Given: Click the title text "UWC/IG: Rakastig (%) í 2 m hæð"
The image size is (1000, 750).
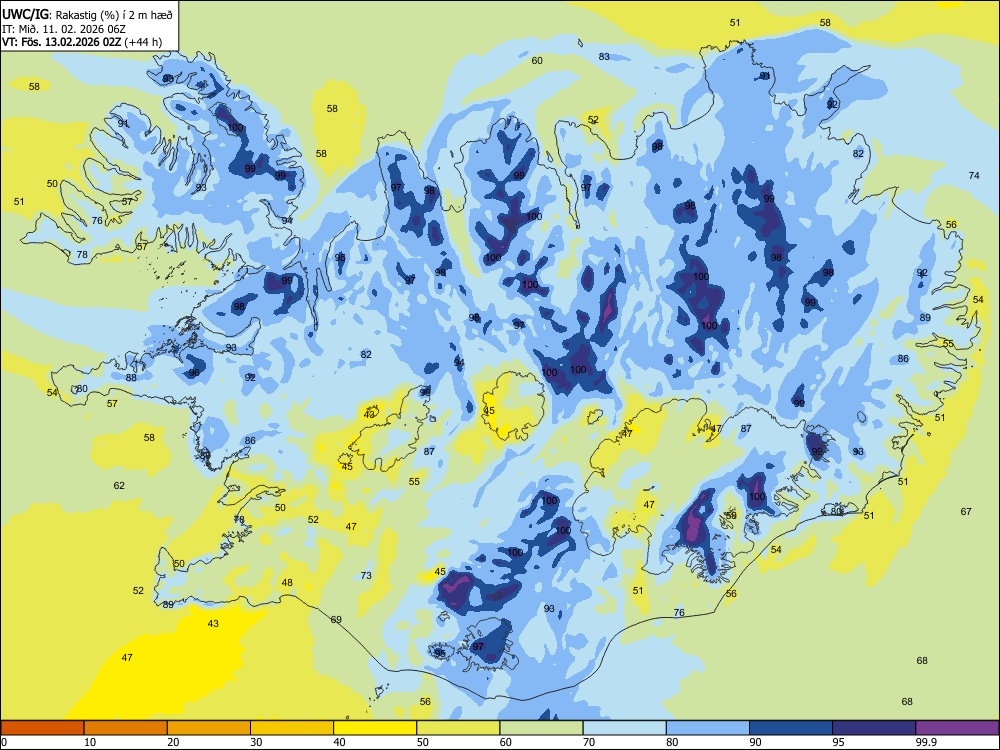Looking at the screenshot, I should pyautogui.click(x=87, y=14).
